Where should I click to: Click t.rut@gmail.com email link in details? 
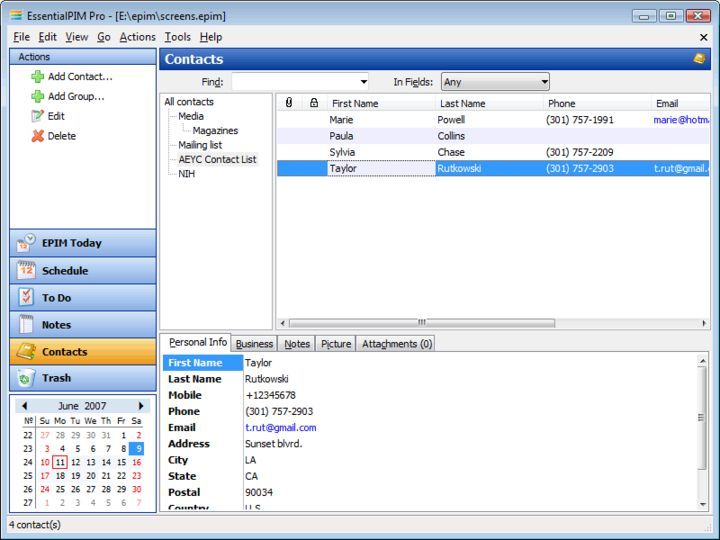[281, 428]
